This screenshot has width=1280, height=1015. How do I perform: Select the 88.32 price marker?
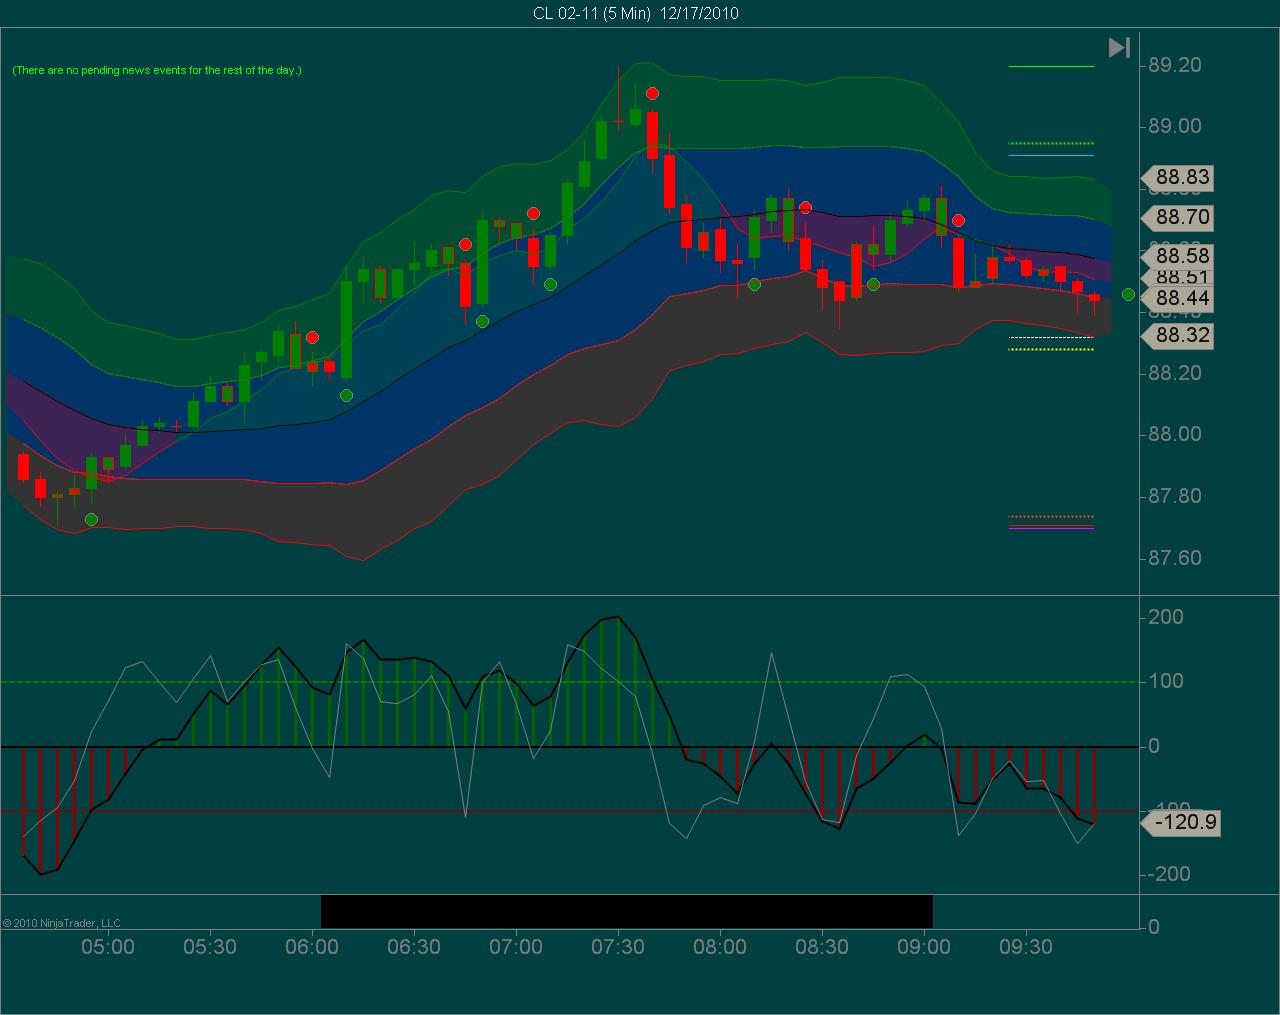[x=1178, y=336]
